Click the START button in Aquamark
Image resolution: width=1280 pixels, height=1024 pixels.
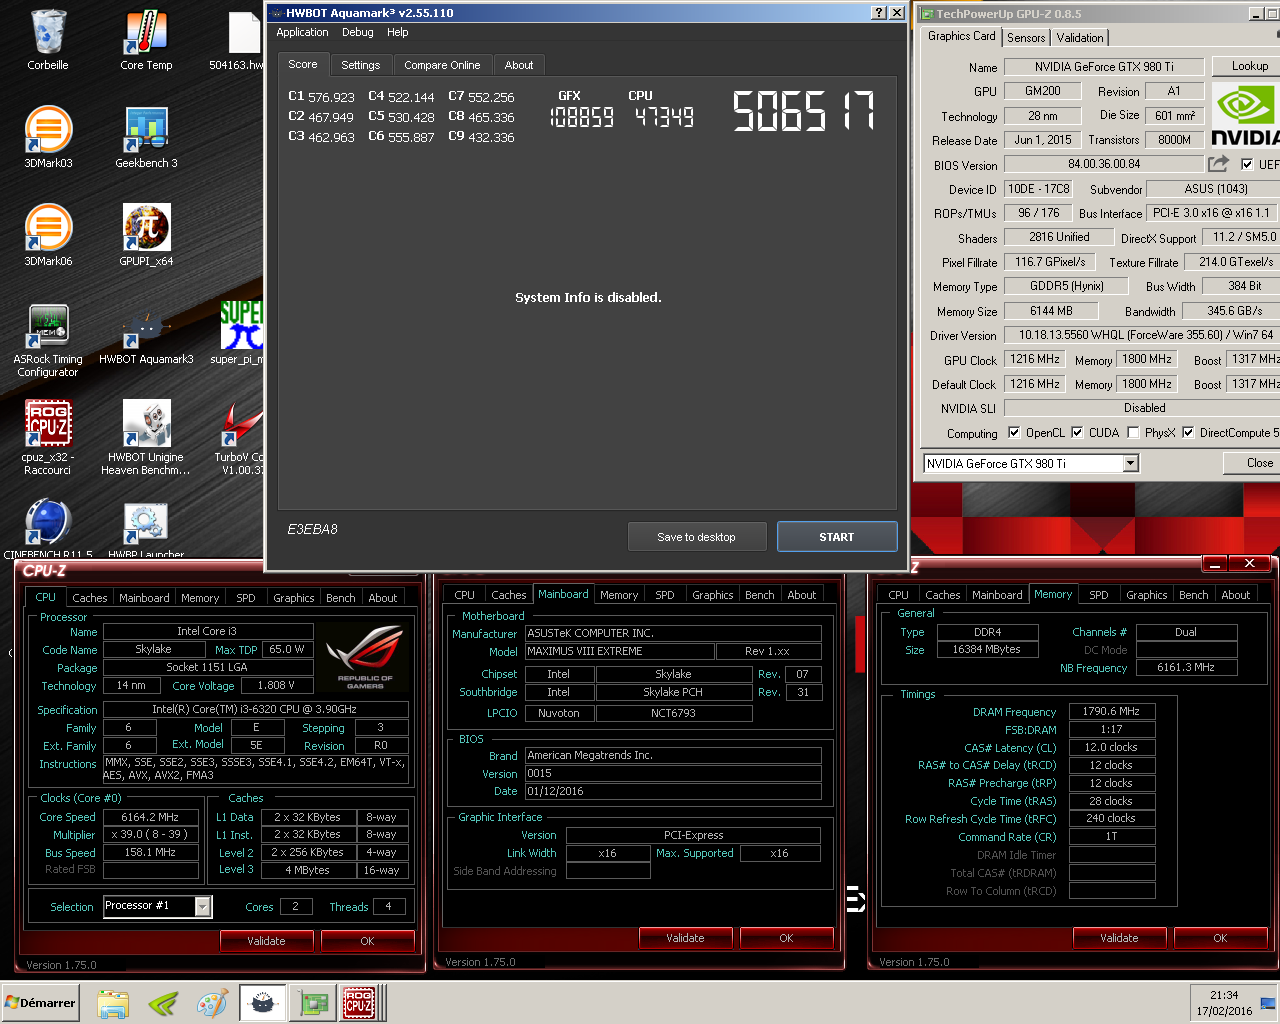point(836,537)
